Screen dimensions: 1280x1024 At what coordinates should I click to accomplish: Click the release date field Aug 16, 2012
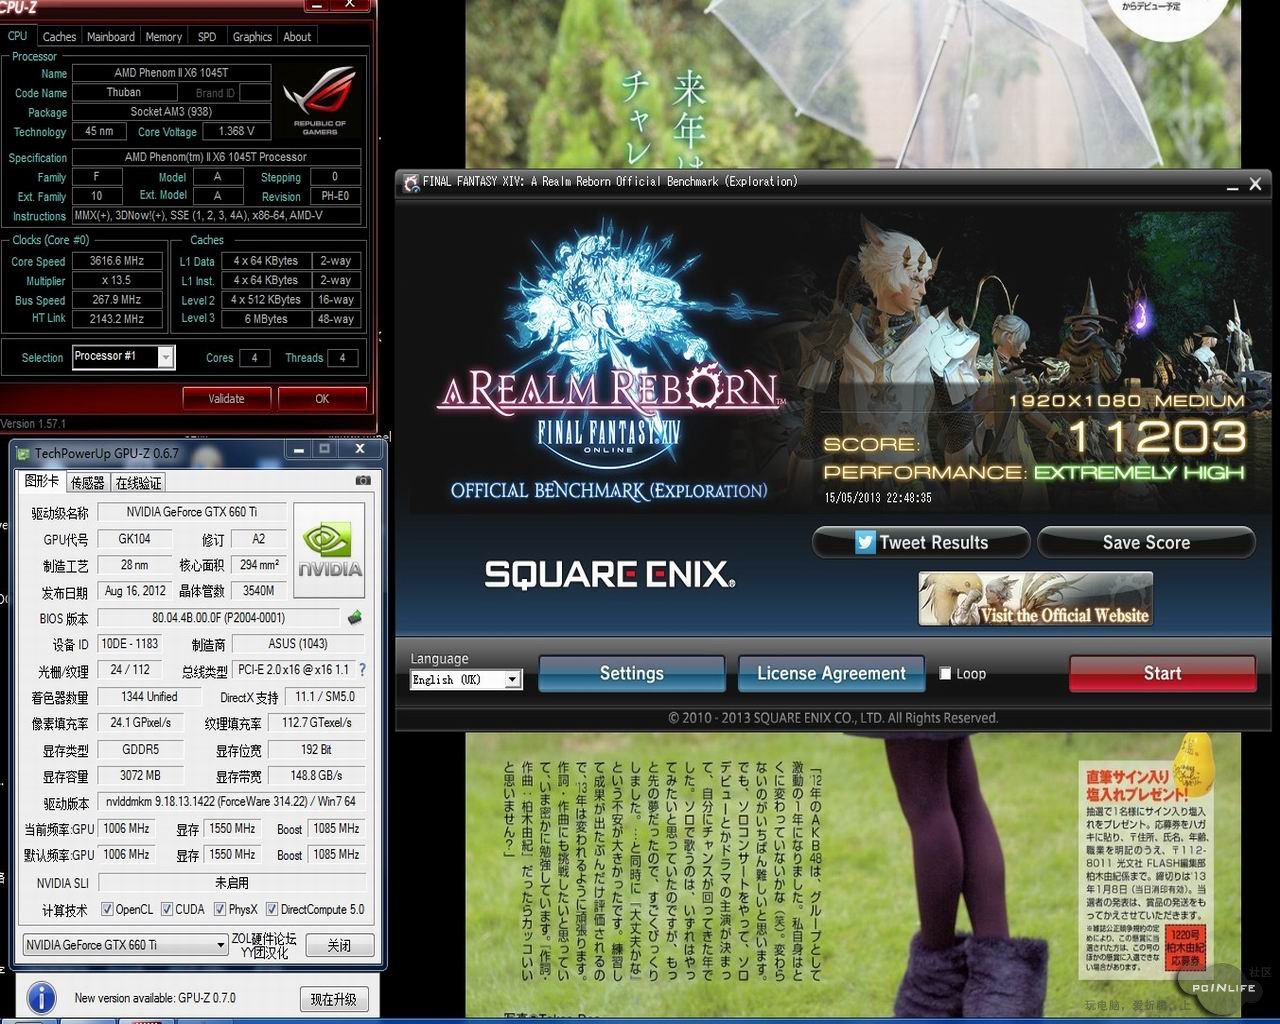click(135, 591)
